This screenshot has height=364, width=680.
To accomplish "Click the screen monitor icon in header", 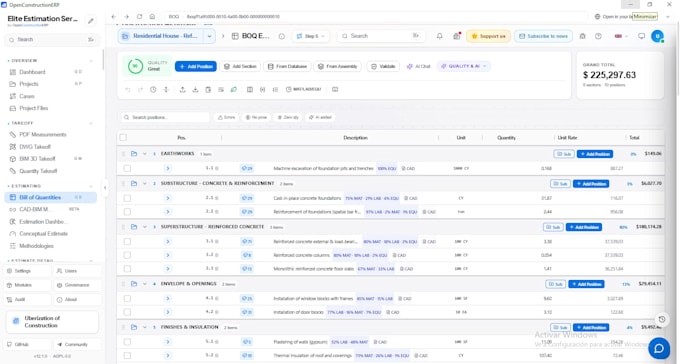I will pos(641,36).
